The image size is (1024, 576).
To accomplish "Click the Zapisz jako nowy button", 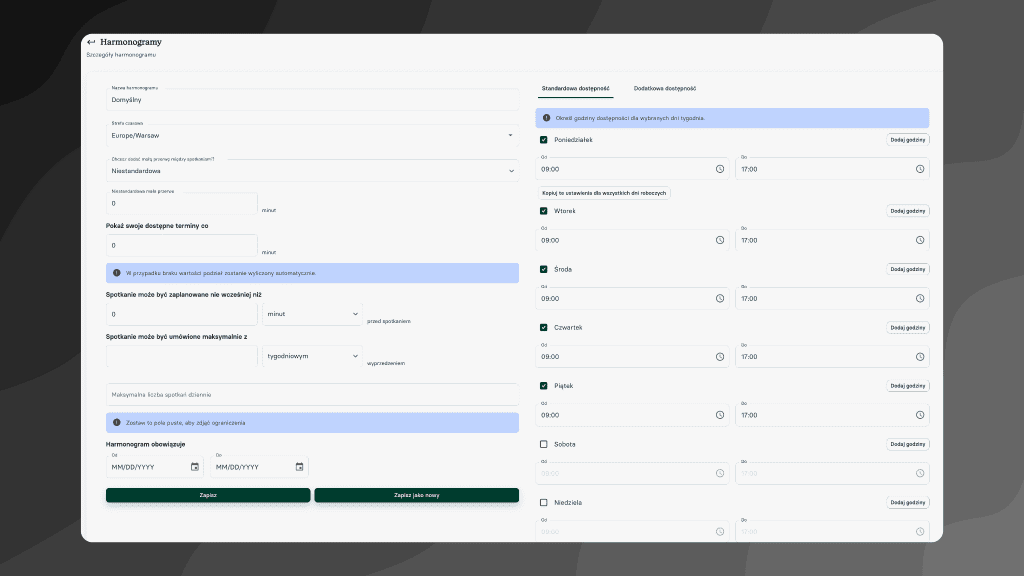I will tap(416, 495).
